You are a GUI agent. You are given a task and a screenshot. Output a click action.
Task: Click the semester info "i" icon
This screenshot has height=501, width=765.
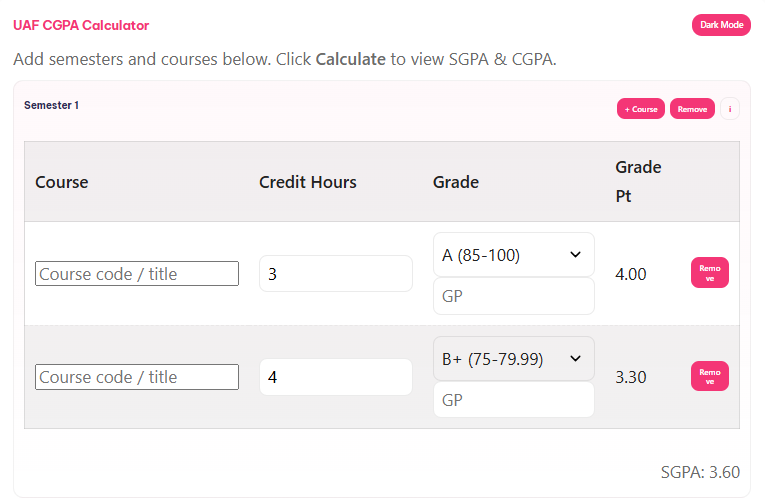(730, 109)
